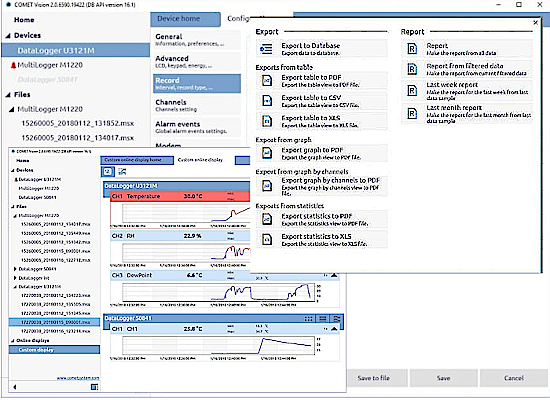Click the Export table to PDF icon

(267, 81)
